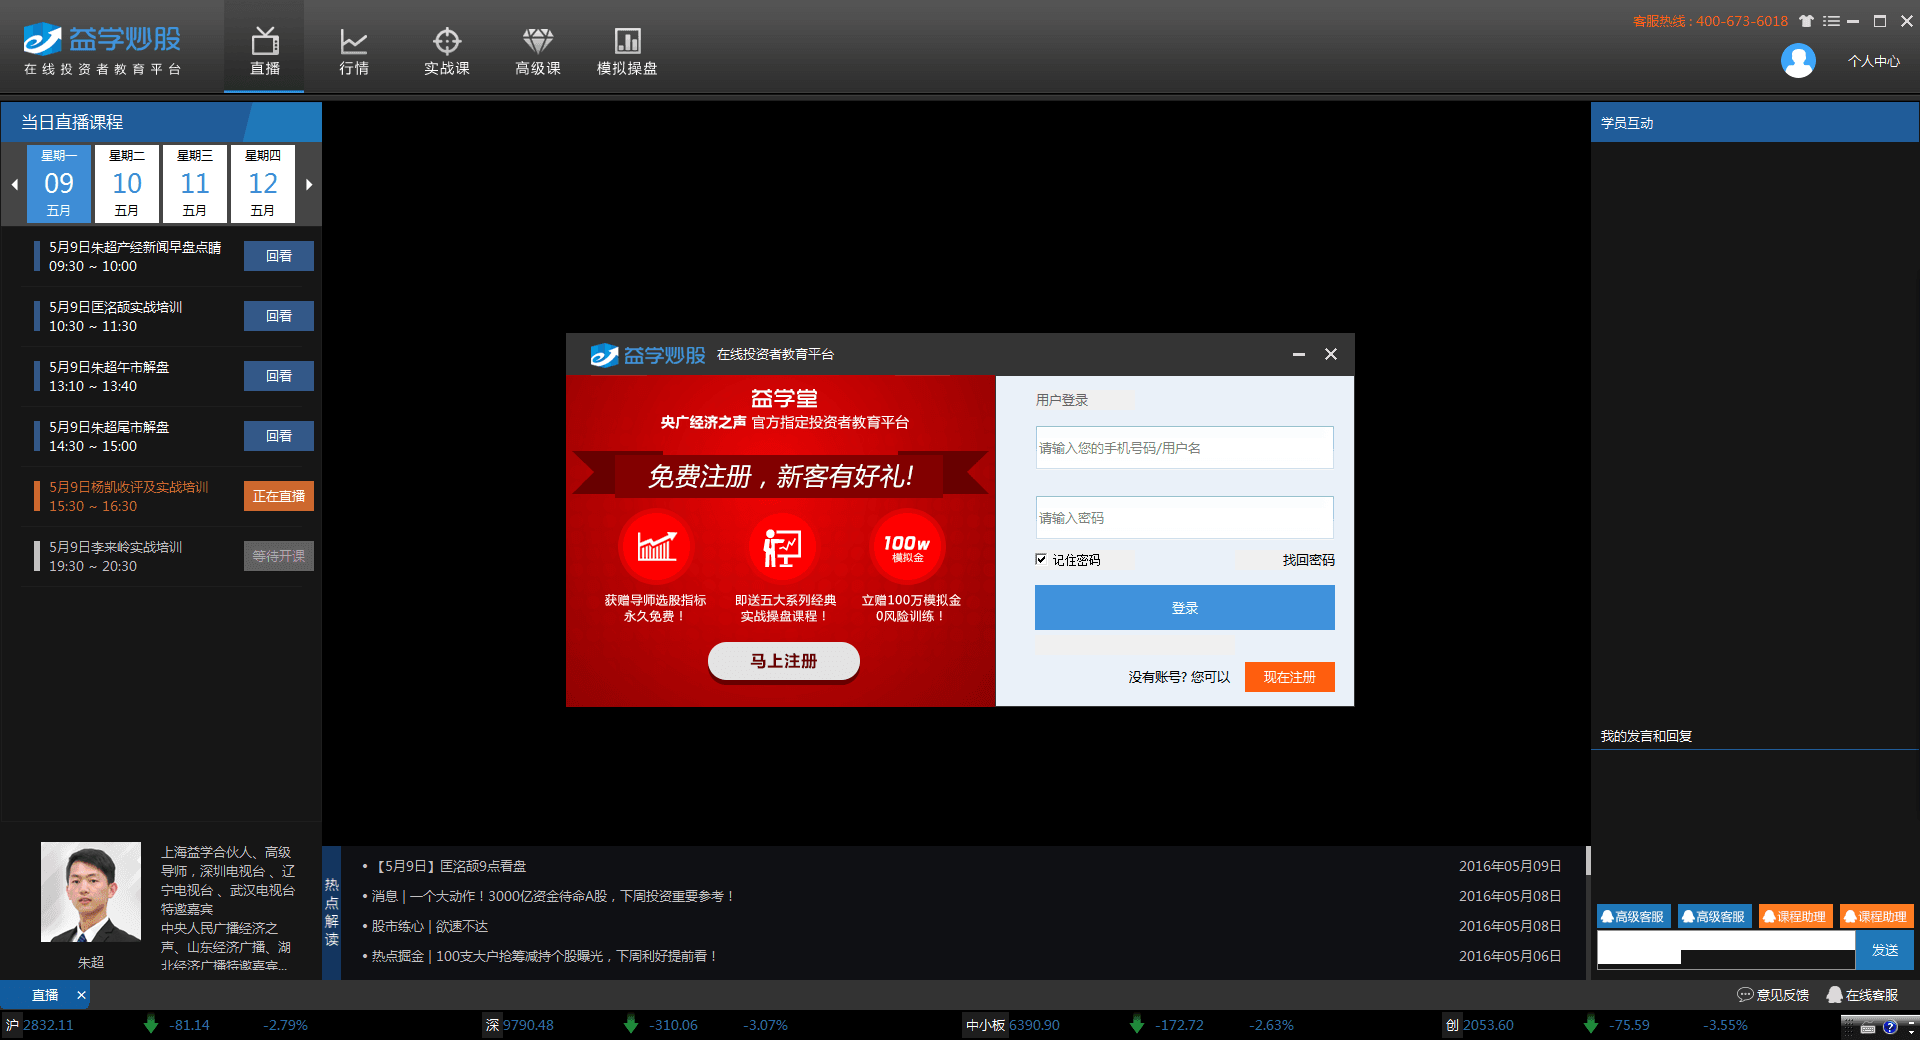Click the left orange 课程助理 button

(1796, 916)
